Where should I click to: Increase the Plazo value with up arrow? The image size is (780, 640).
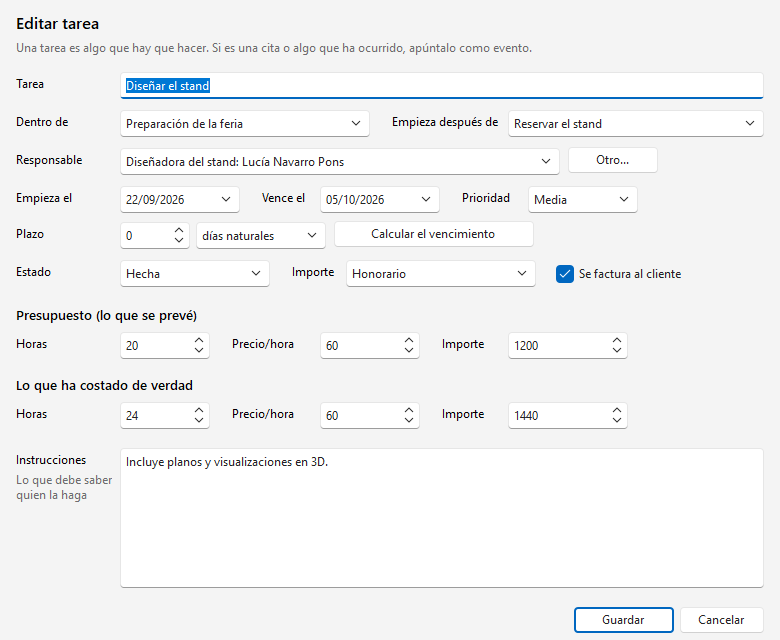click(179, 230)
